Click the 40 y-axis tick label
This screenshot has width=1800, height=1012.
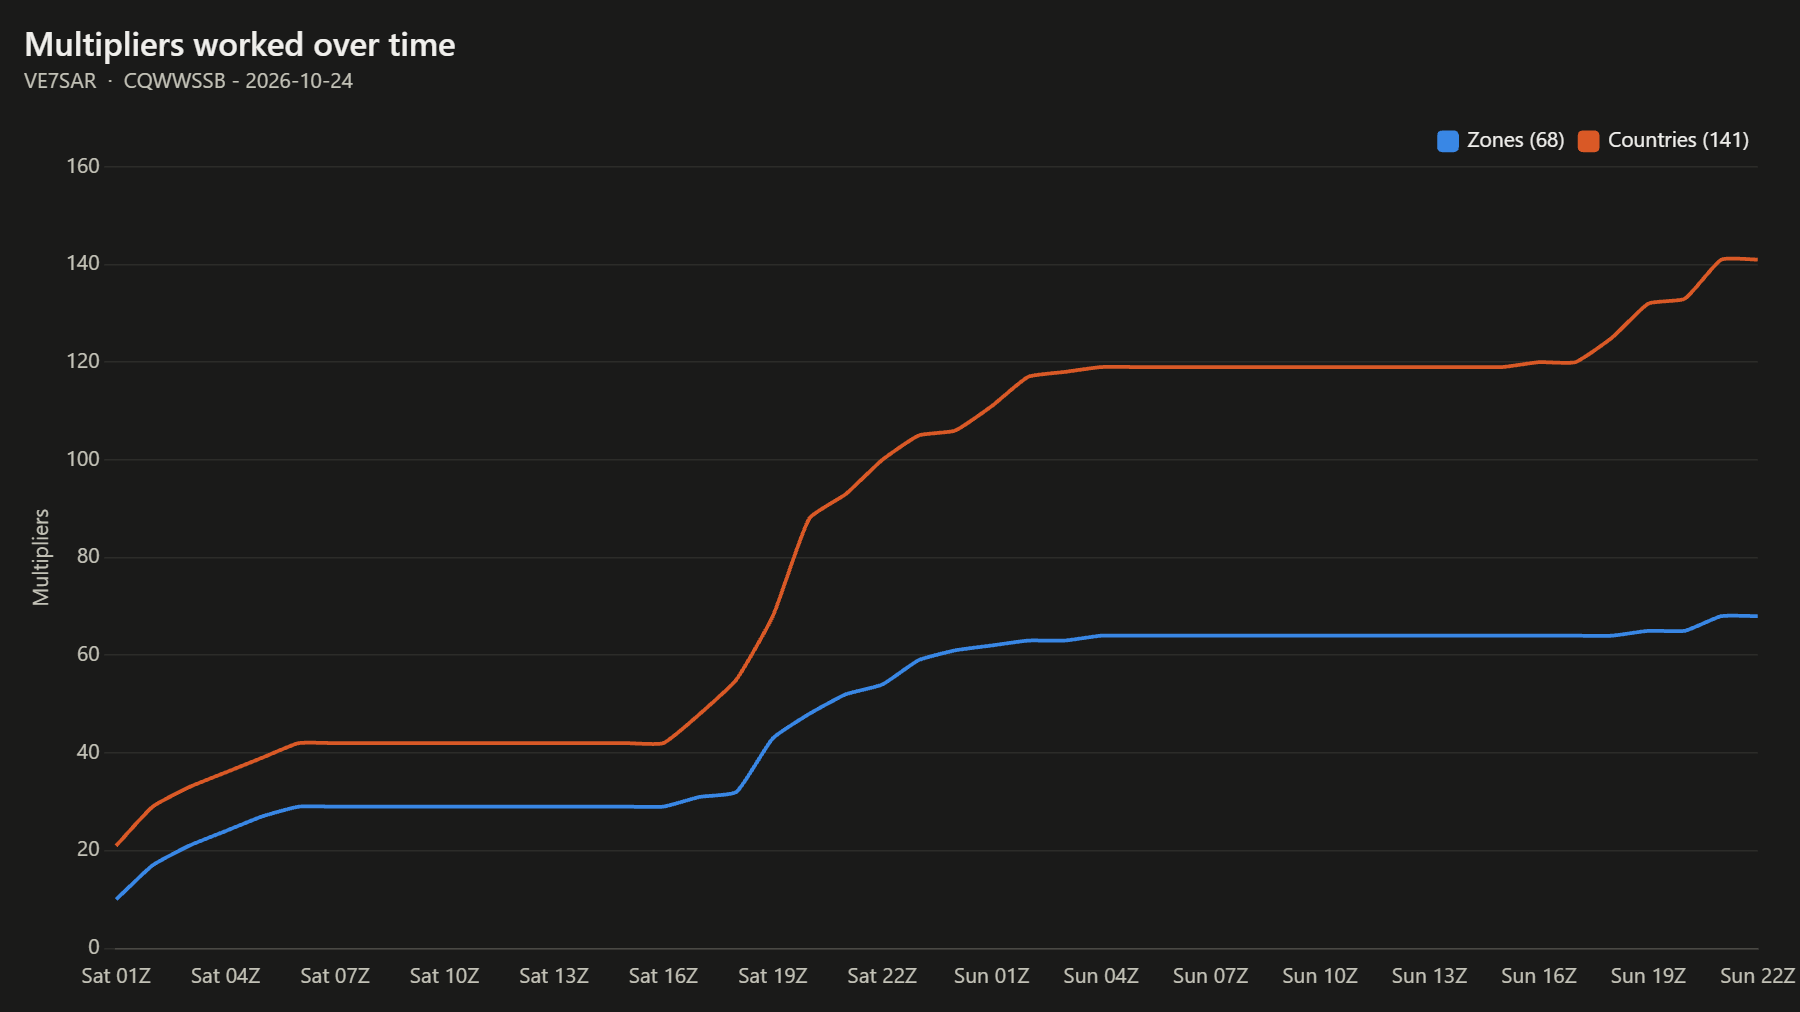tap(88, 752)
